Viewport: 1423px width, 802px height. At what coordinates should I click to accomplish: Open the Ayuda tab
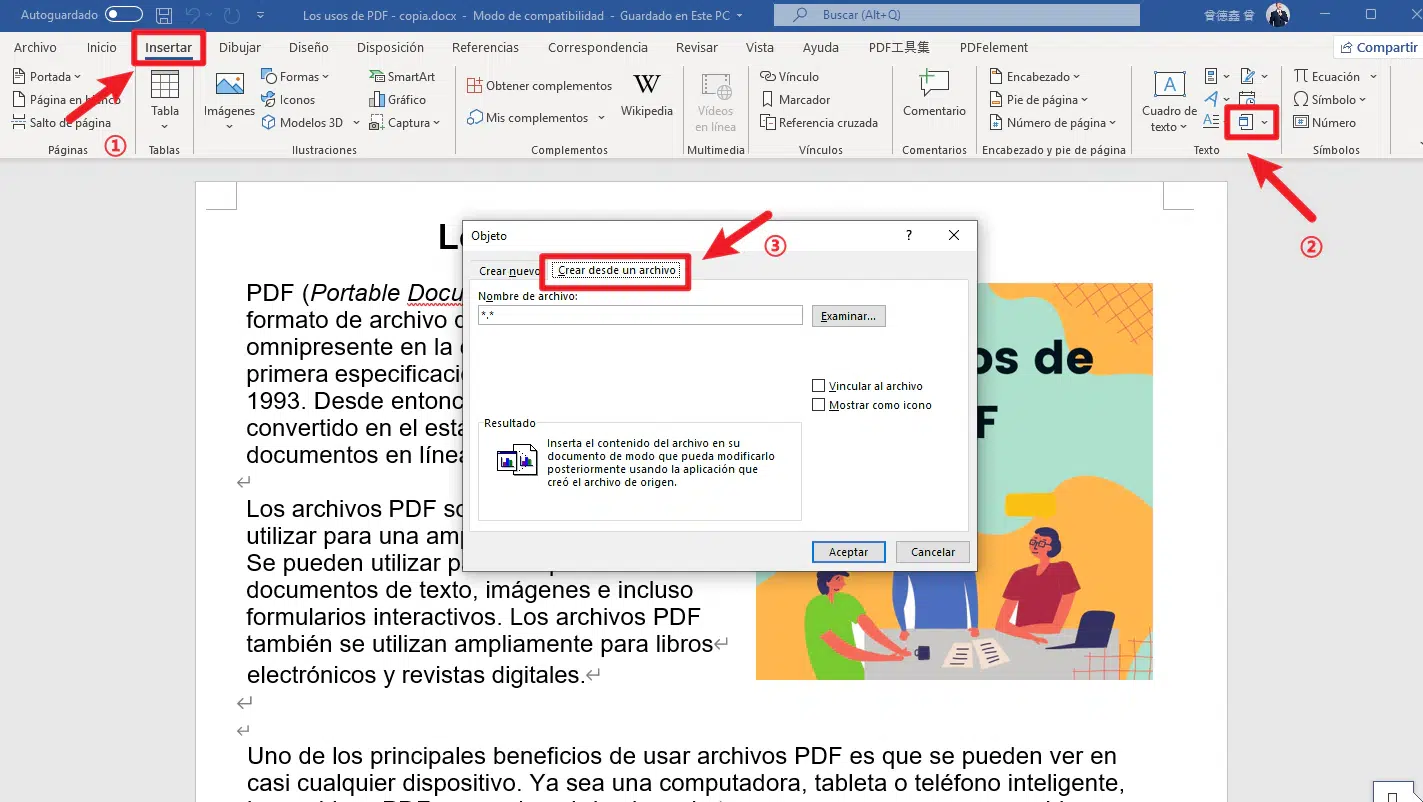[821, 47]
